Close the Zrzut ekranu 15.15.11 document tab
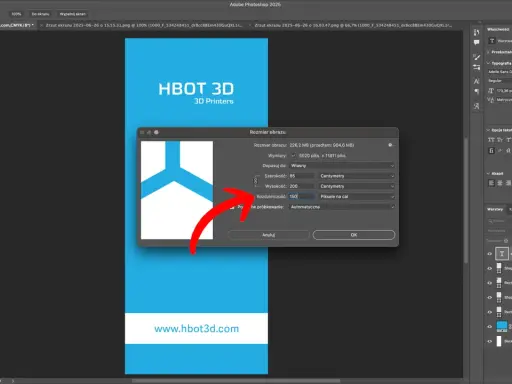 41,25
